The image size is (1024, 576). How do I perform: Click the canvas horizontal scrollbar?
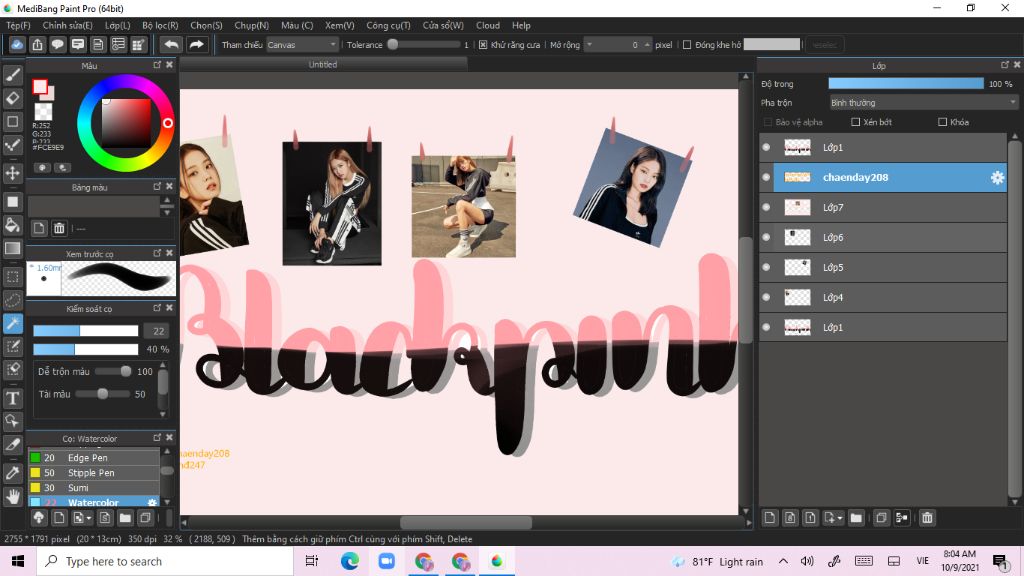click(x=465, y=522)
